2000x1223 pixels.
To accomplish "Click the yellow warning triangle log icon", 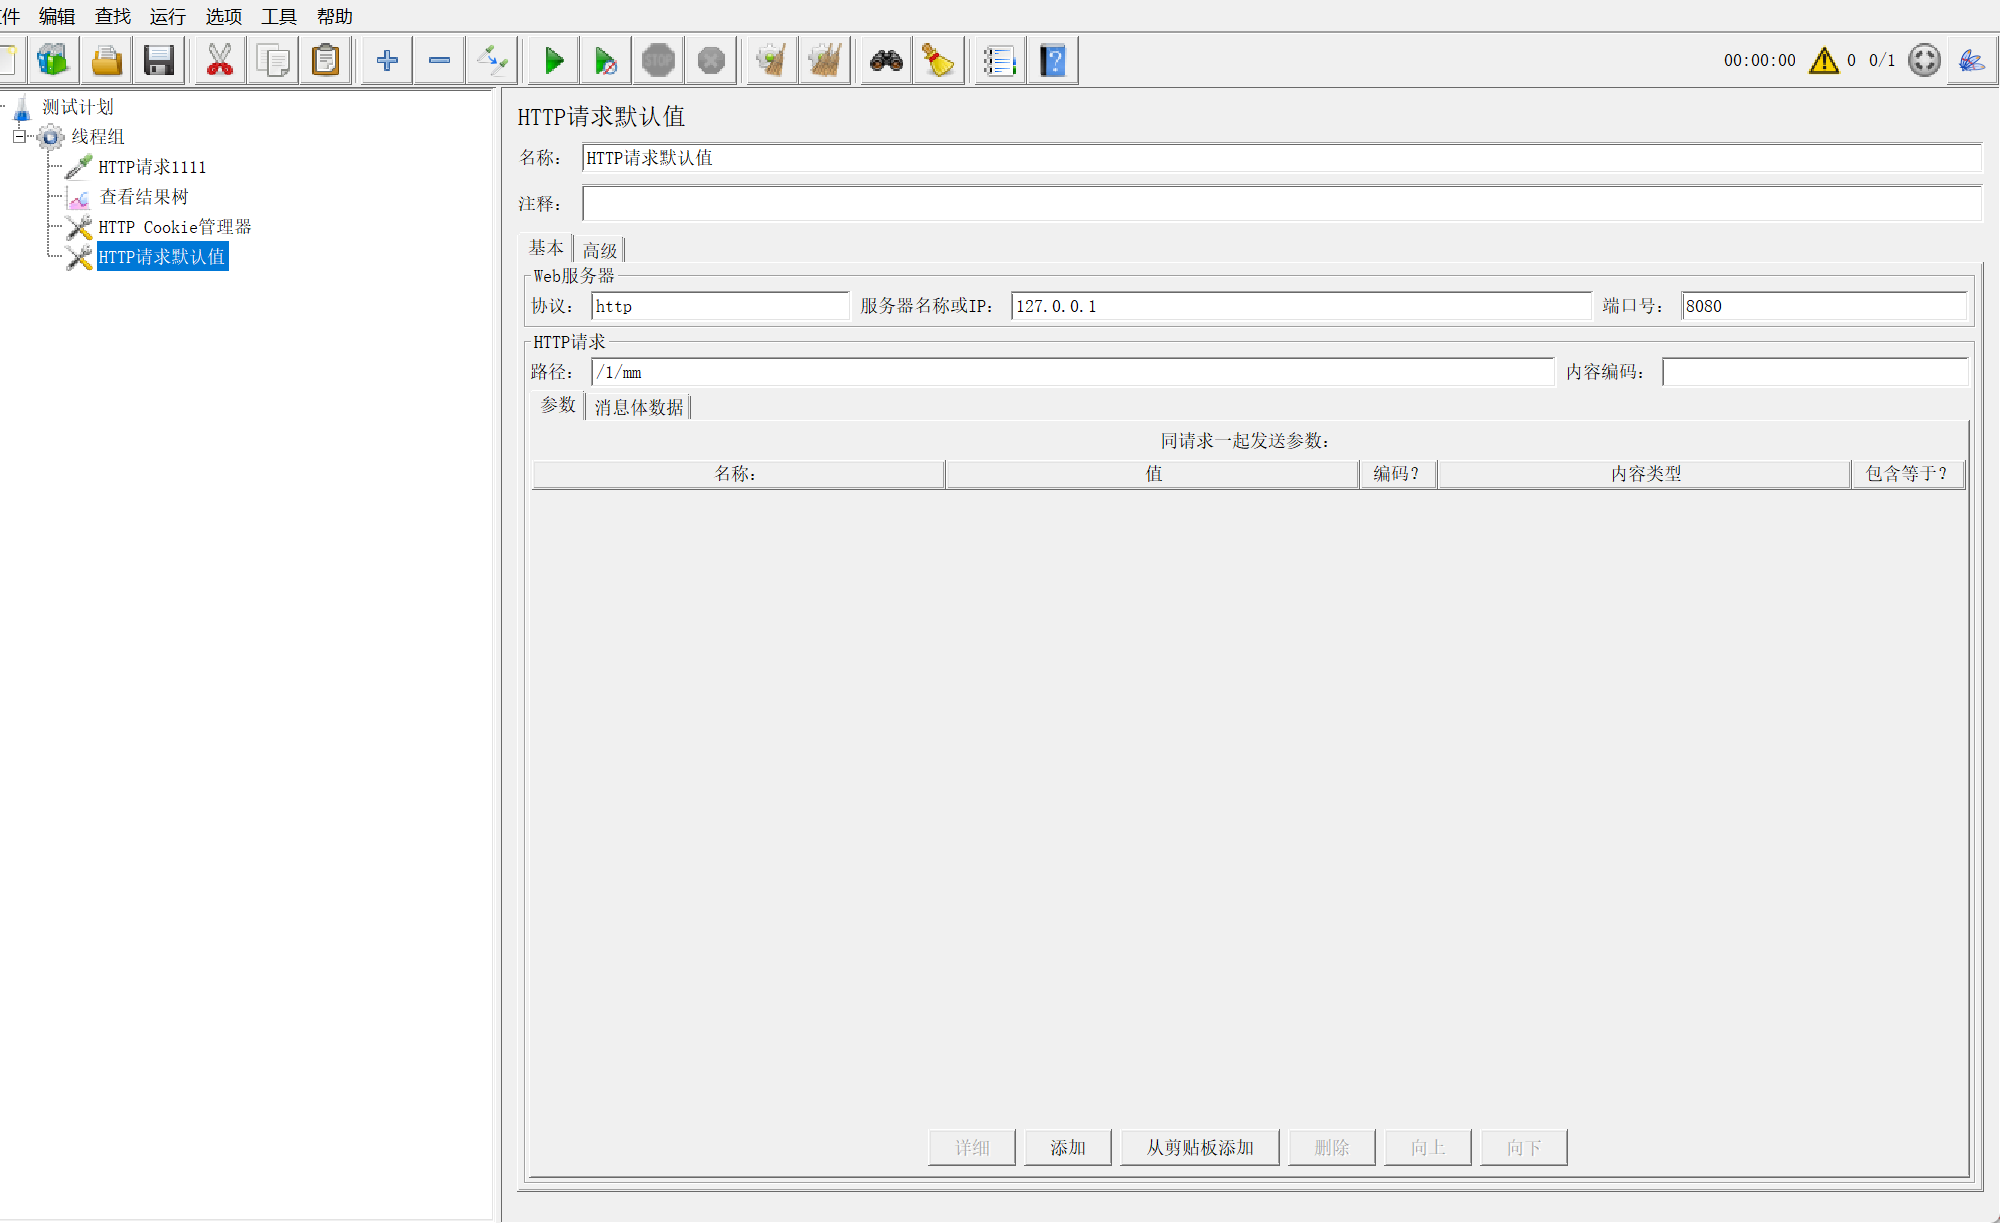I will click(x=1824, y=60).
